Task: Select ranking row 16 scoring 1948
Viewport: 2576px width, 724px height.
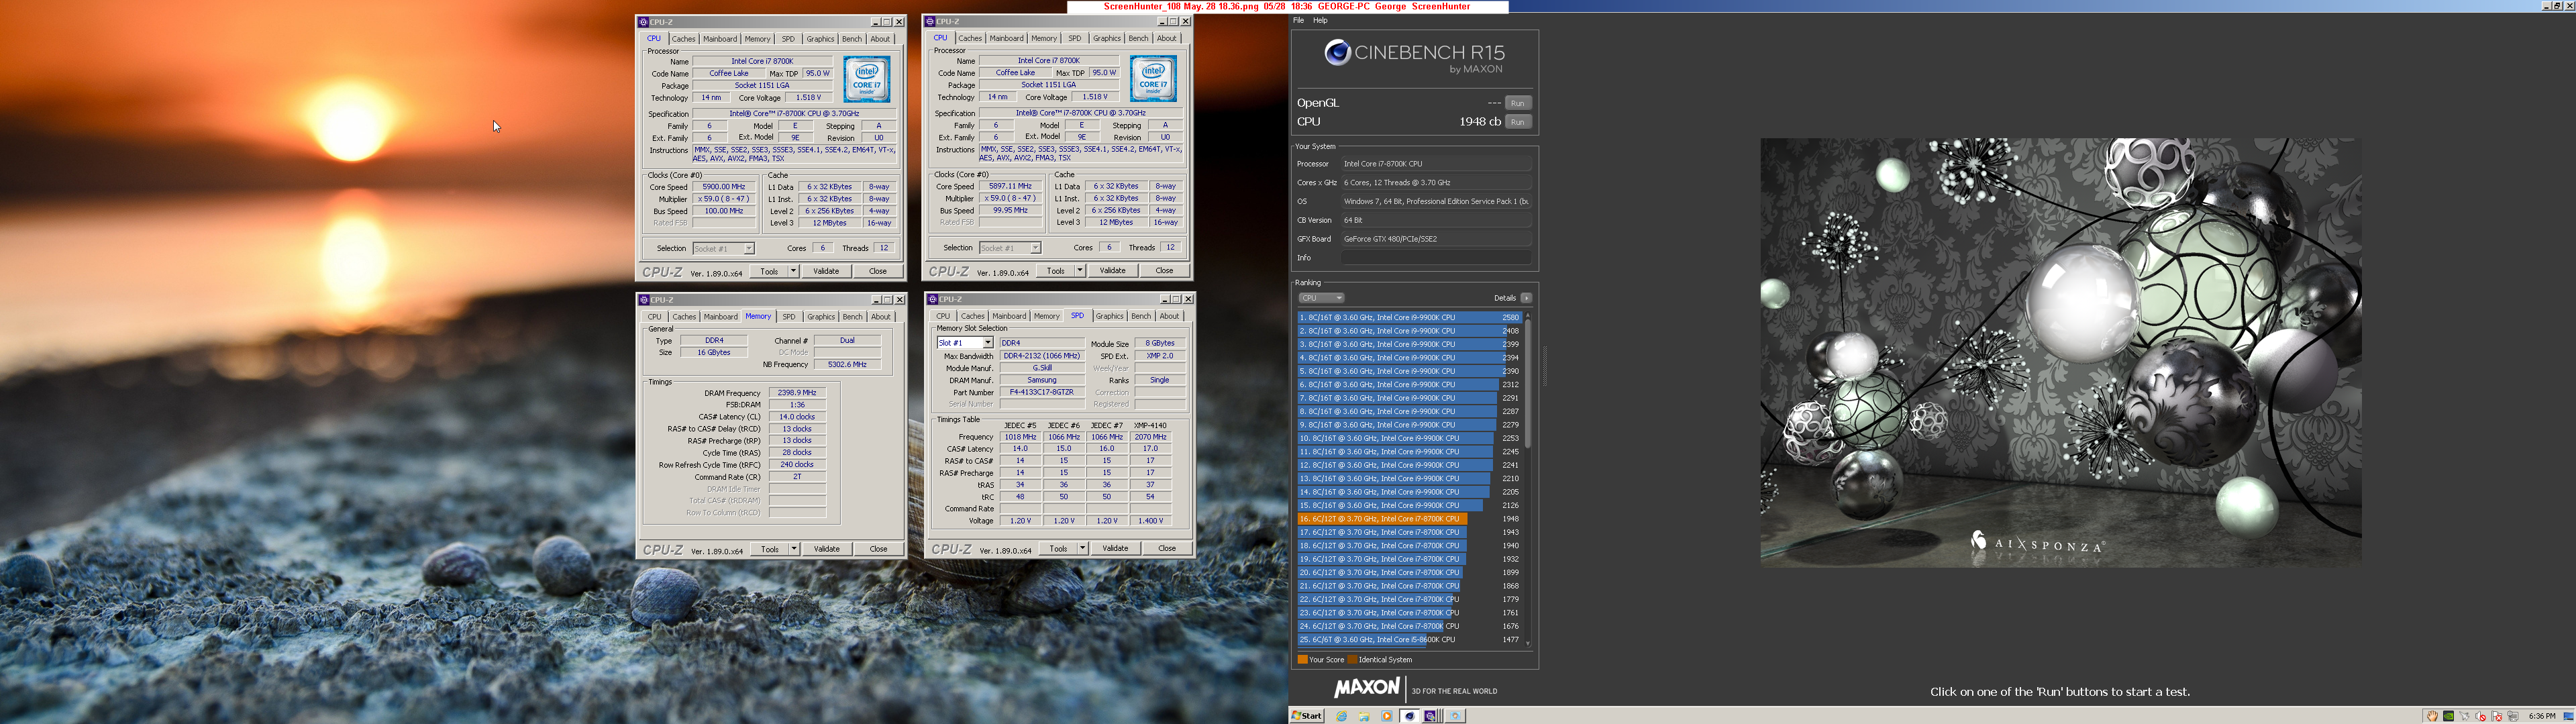Action: tap(1410, 519)
